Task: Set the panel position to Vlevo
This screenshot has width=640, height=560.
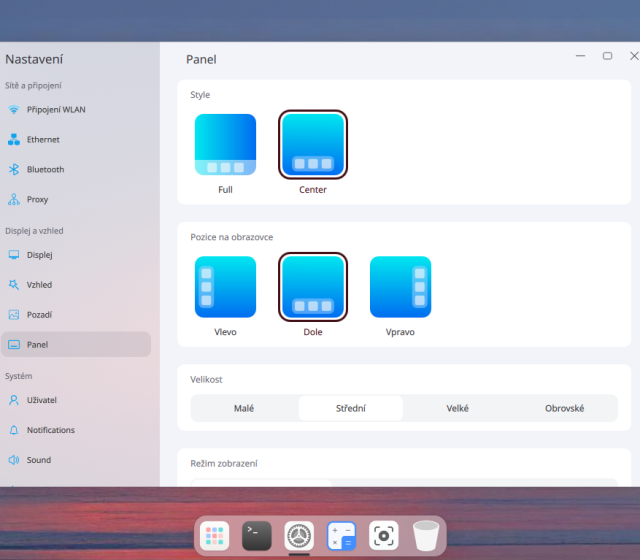Action: (x=225, y=288)
